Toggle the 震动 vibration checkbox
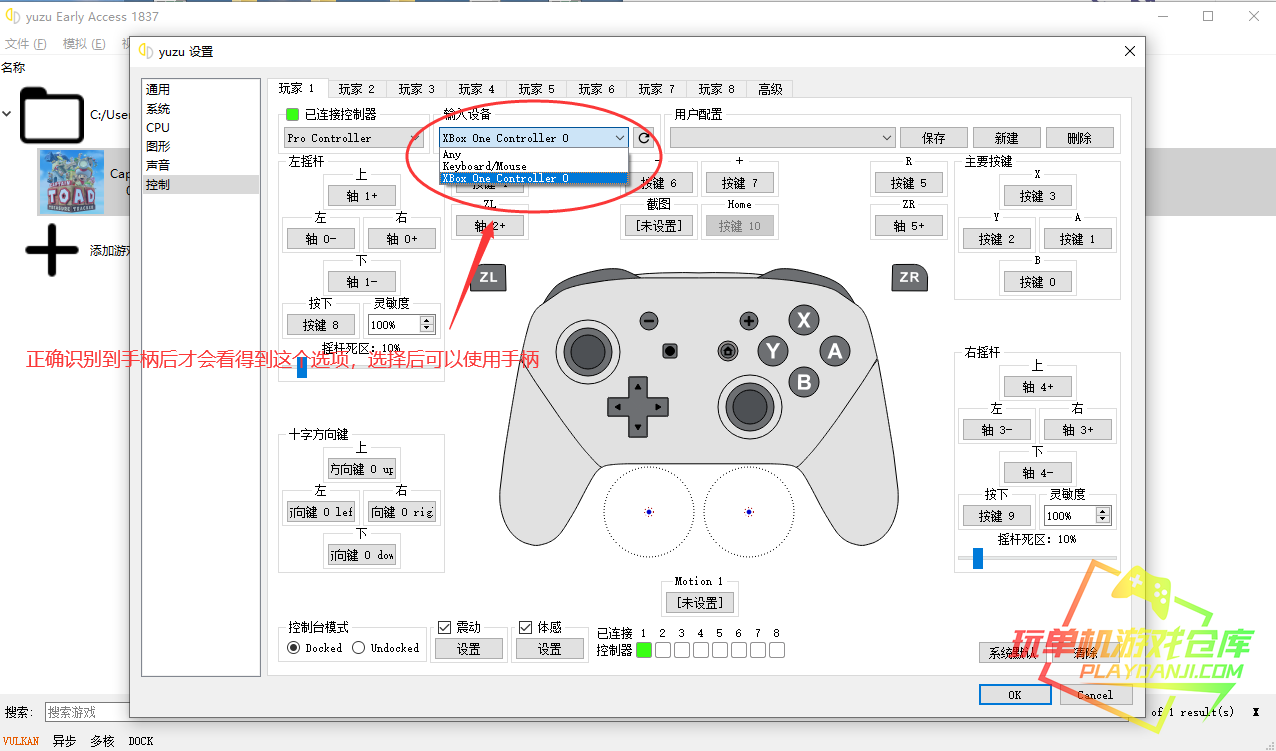This screenshot has height=751, width=1276. click(x=445, y=628)
